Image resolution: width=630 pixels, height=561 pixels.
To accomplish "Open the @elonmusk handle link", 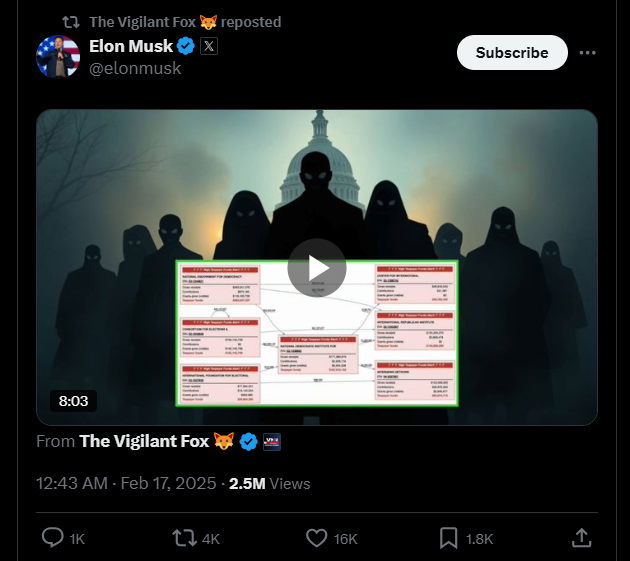I will pos(135,68).
